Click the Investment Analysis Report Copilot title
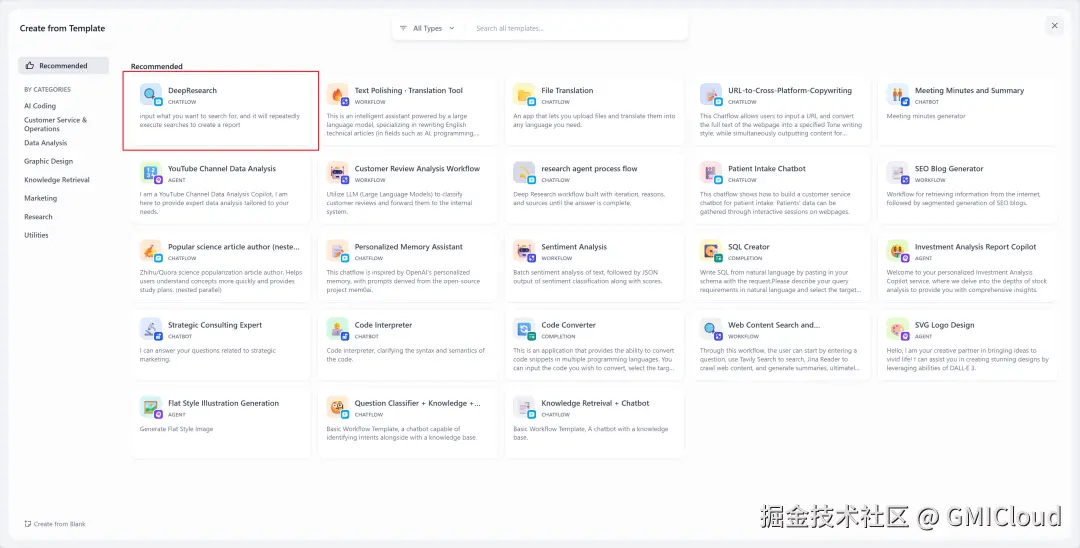The width and height of the screenshot is (1080, 548). pyautogui.click(x=975, y=246)
